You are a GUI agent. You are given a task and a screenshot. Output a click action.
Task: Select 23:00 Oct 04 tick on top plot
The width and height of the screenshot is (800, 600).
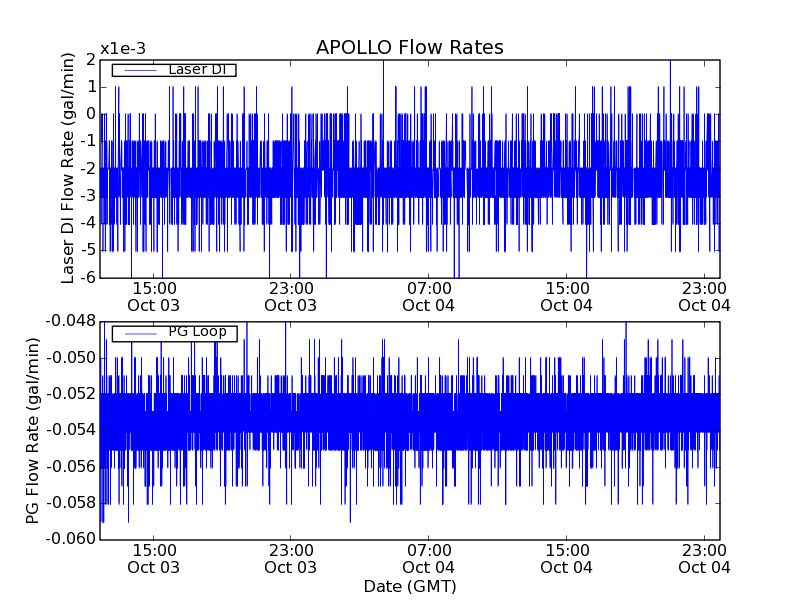point(704,296)
